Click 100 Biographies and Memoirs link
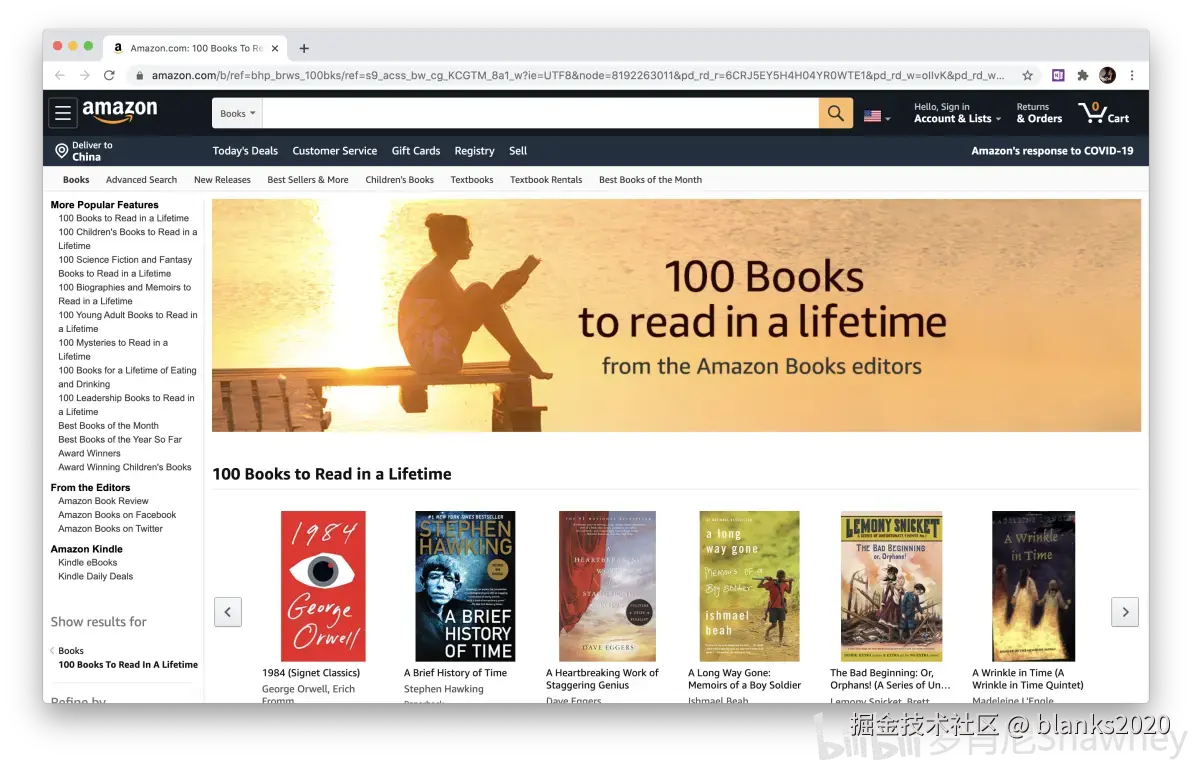Screen dimensions: 1192x760 tap(125, 294)
